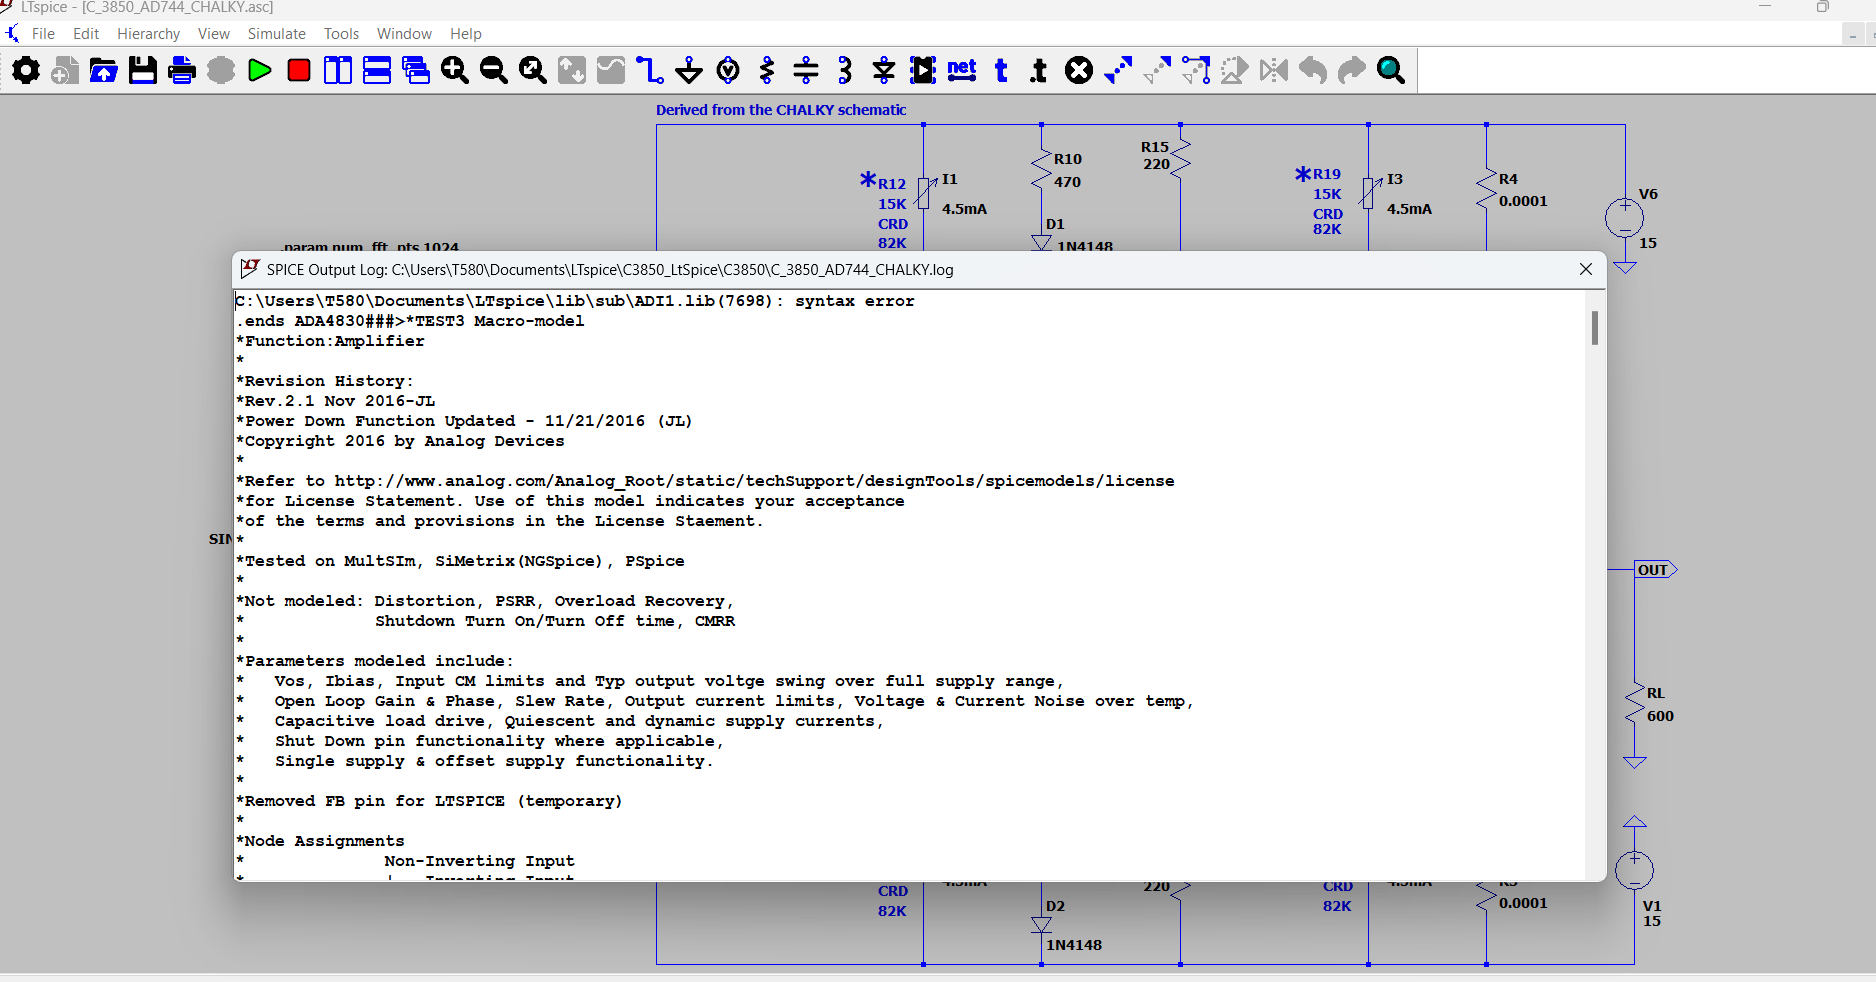The width and height of the screenshot is (1876, 982).
Task: Place a resistor from the toolbar
Action: 767,70
